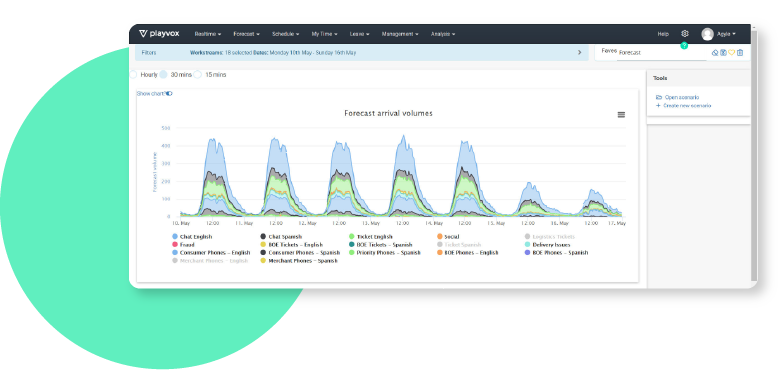This screenshot has height=385, width=782.
Task: Open the Management menu
Action: pos(400,34)
